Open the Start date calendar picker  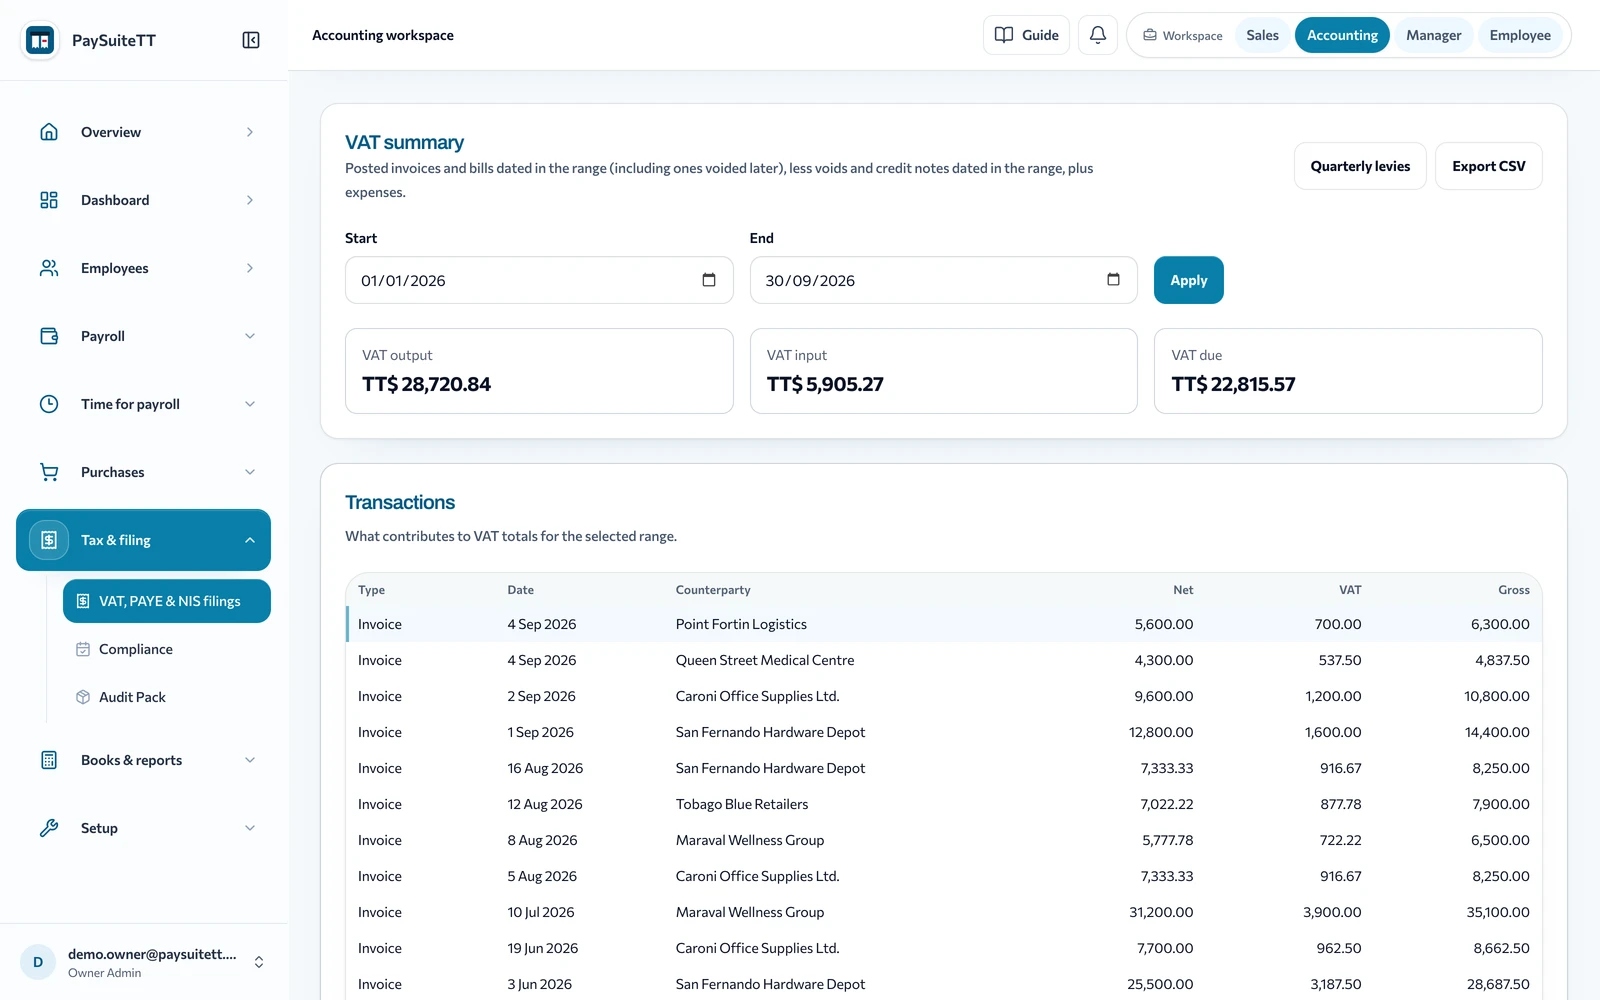point(709,280)
